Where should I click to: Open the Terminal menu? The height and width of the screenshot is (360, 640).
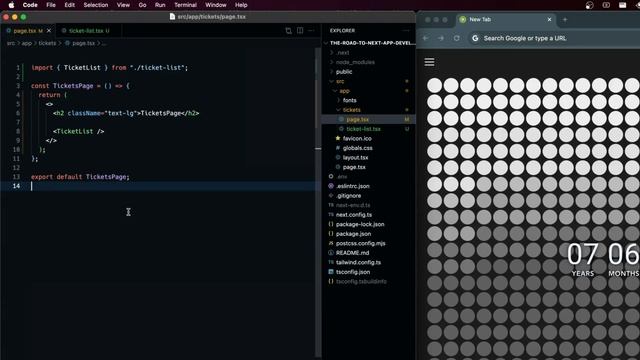tap(185, 5)
